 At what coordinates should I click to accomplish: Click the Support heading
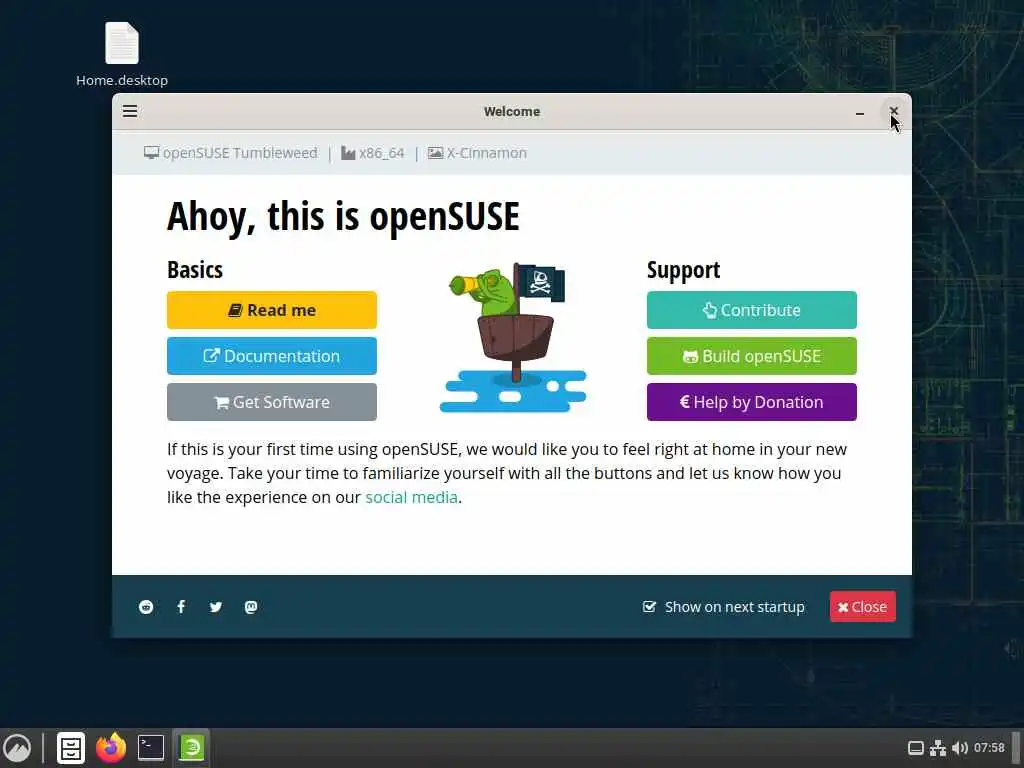683,270
